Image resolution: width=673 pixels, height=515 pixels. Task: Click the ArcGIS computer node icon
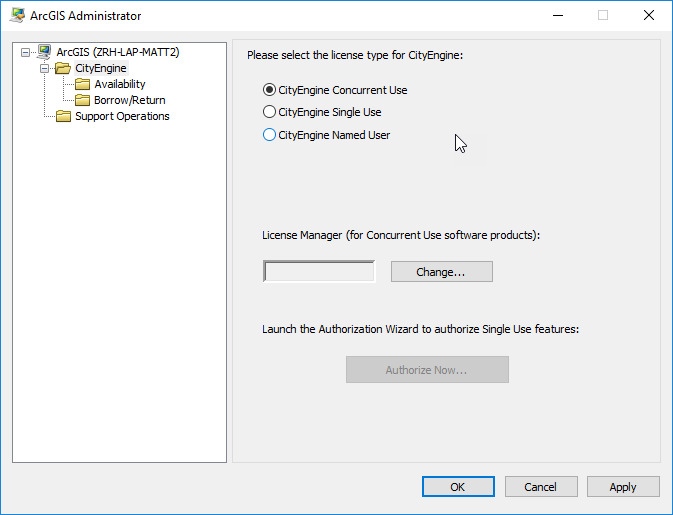(x=44, y=51)
